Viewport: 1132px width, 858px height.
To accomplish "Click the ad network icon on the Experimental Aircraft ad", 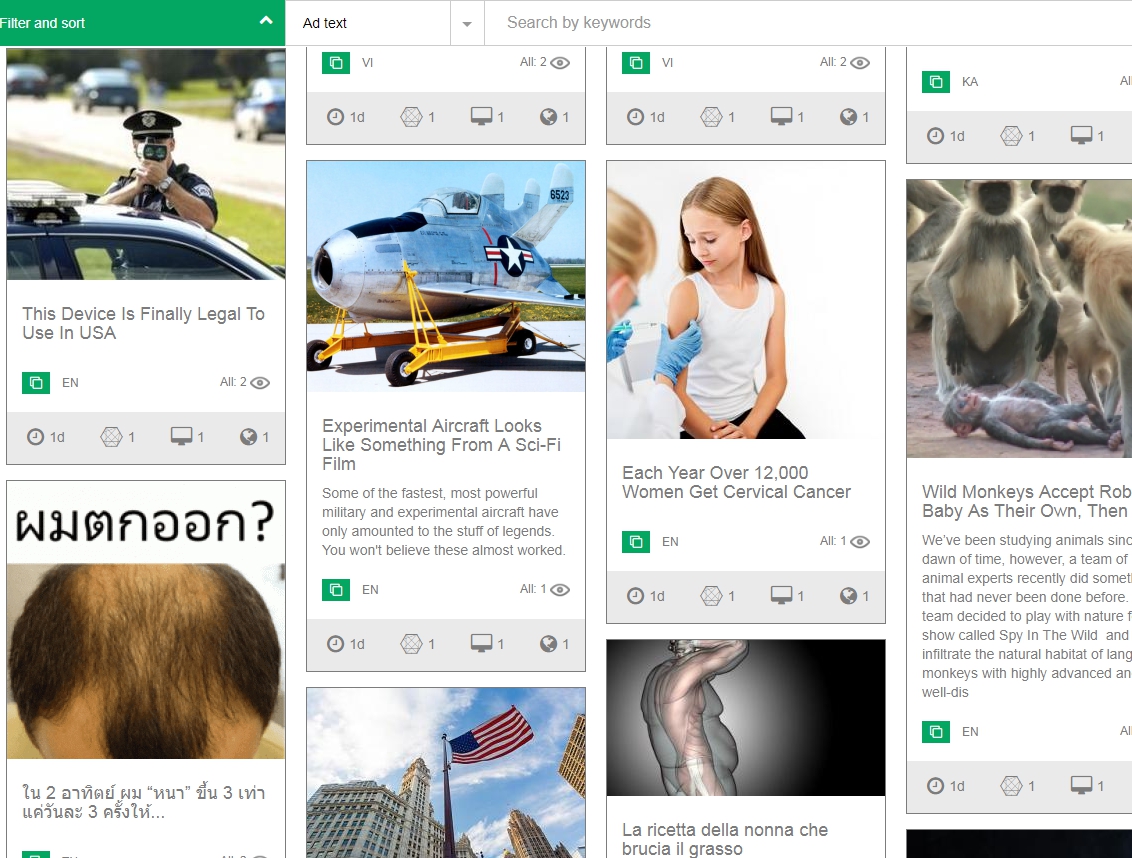I will click(x=412, y=644).
